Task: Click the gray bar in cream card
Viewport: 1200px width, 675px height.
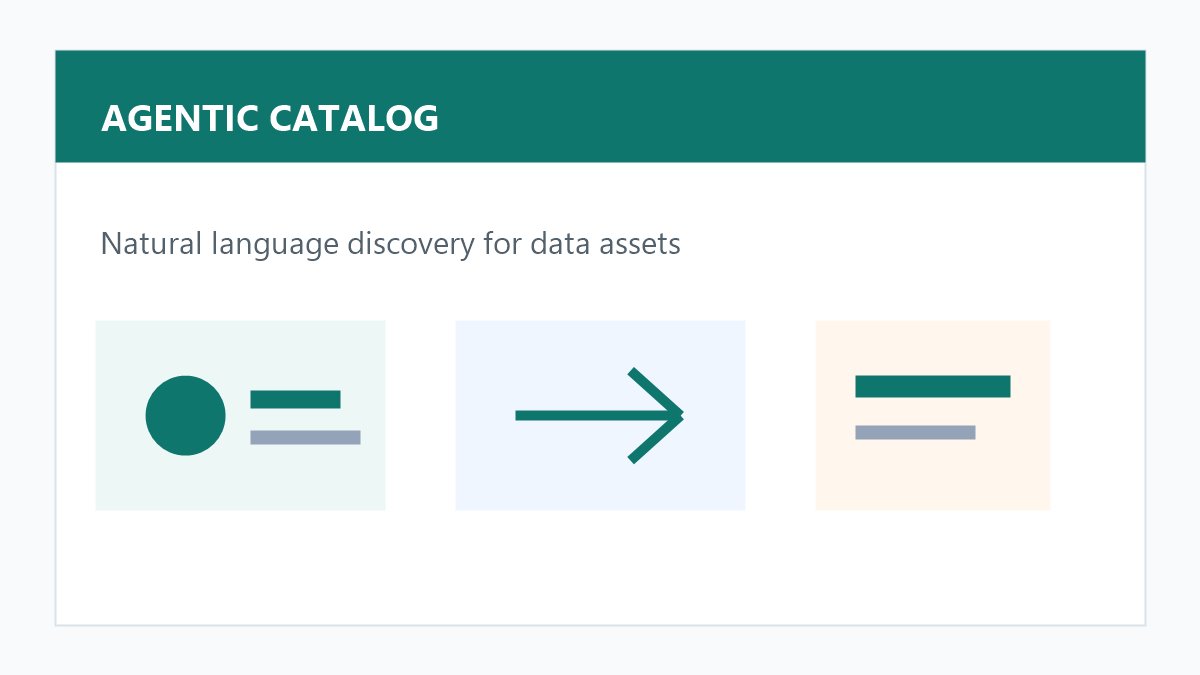Action: (915, 432)
